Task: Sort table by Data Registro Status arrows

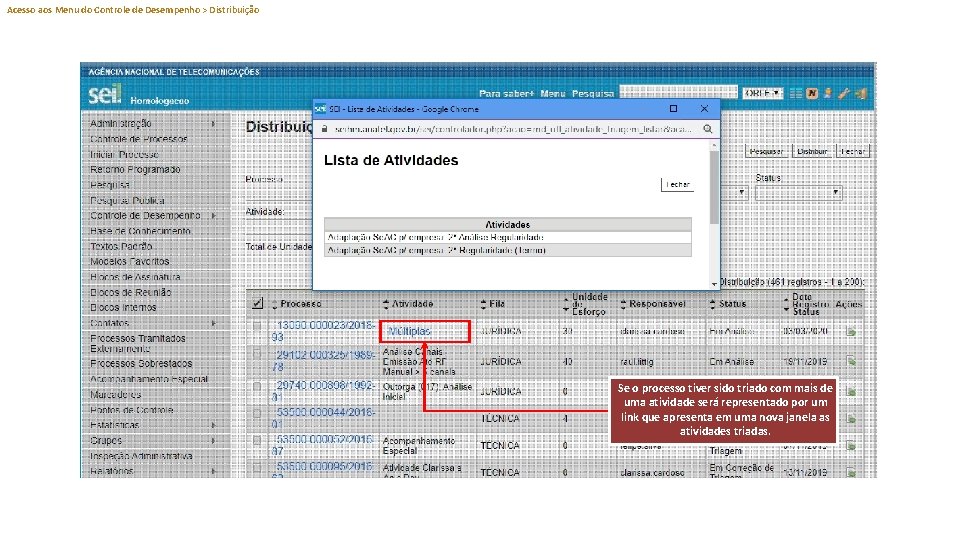Action: pyautogui.click(x=787, y=304)
